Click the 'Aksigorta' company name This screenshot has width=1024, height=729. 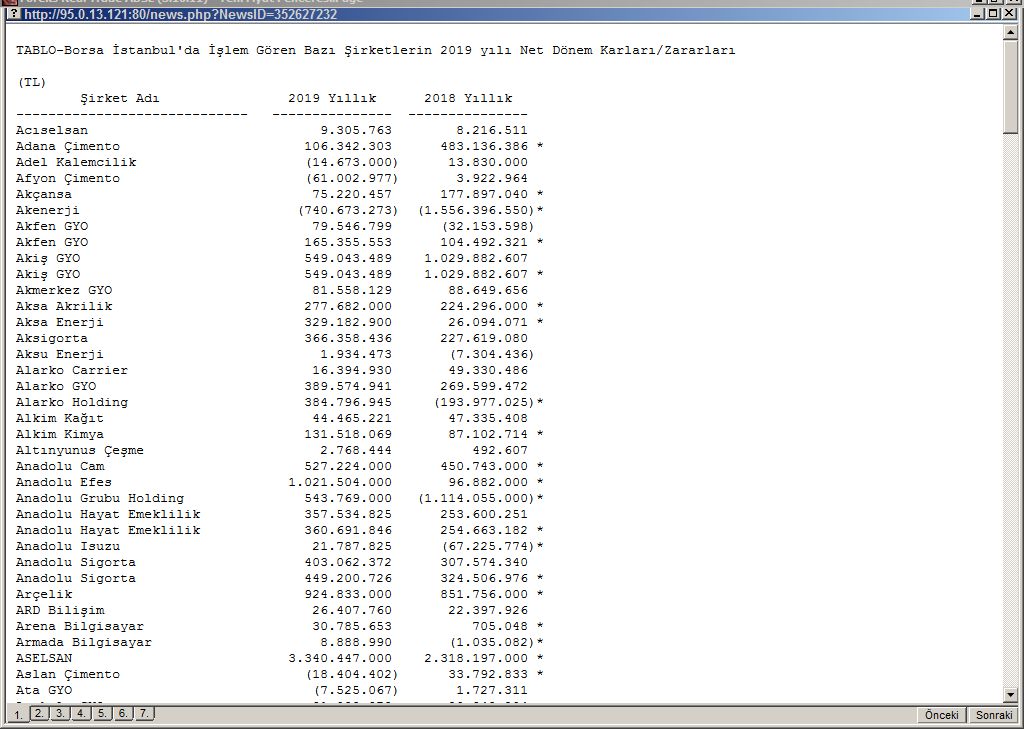pos(52,338)
